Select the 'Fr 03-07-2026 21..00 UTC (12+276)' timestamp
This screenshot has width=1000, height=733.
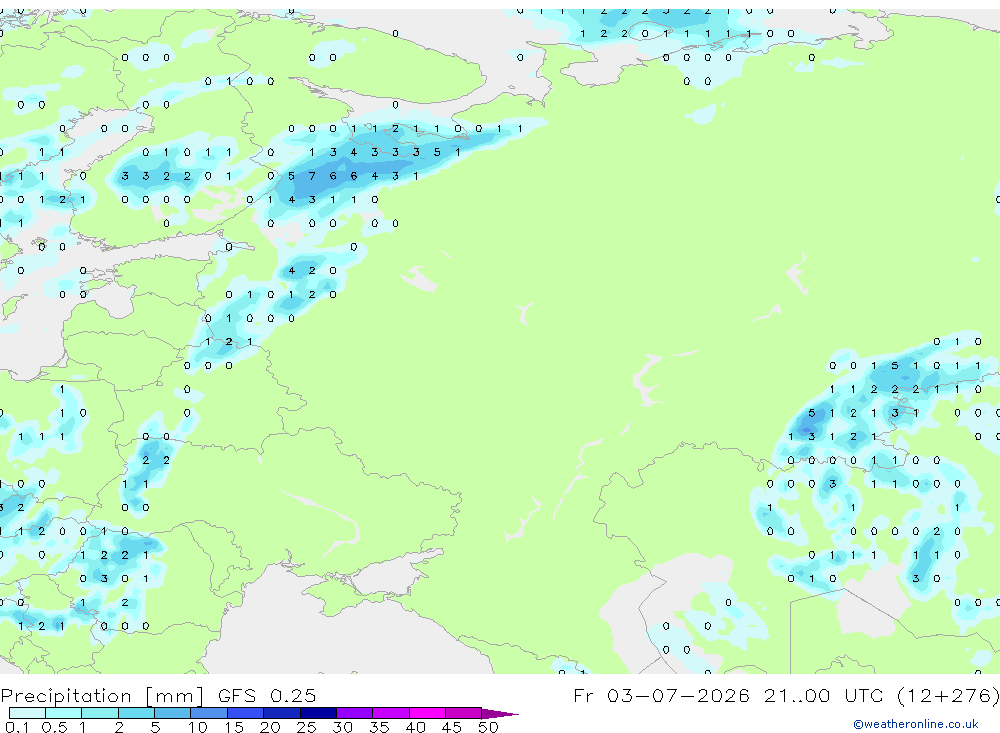786,695
